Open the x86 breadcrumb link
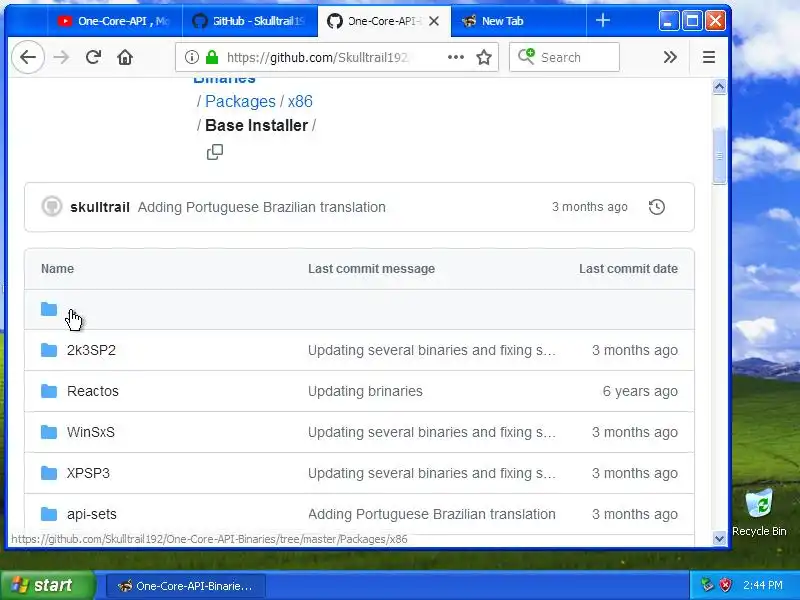The width and height of the screenshot is (800, 600). click(300, 101)
